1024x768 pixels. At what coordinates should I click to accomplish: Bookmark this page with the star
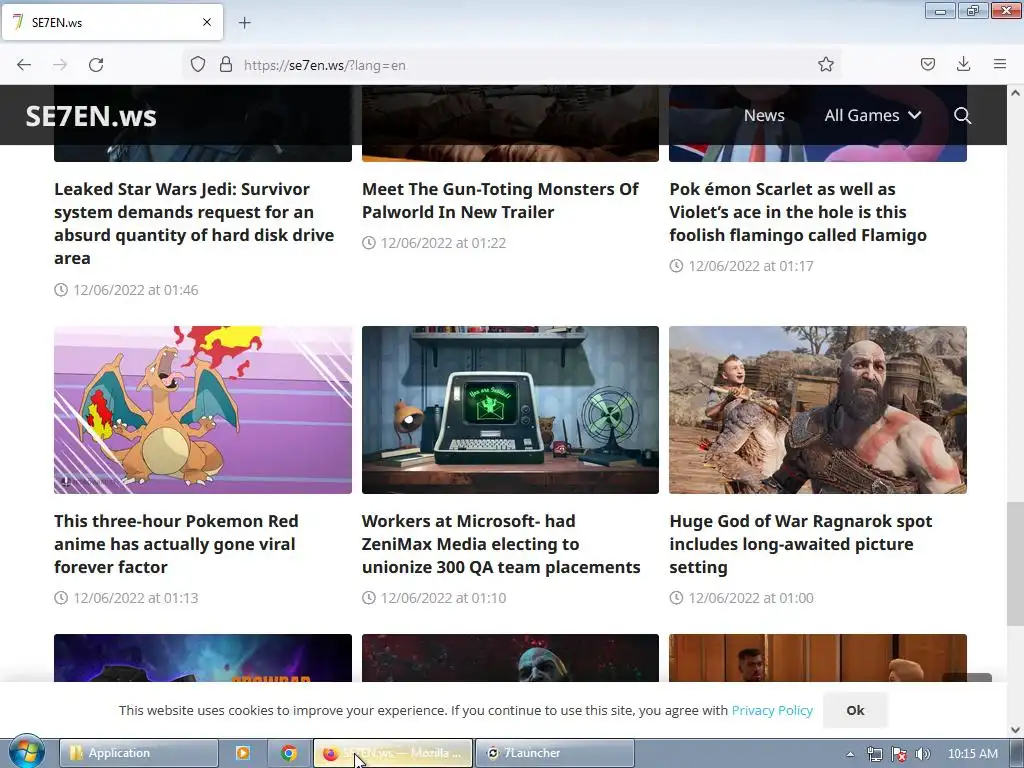[825, 65]
